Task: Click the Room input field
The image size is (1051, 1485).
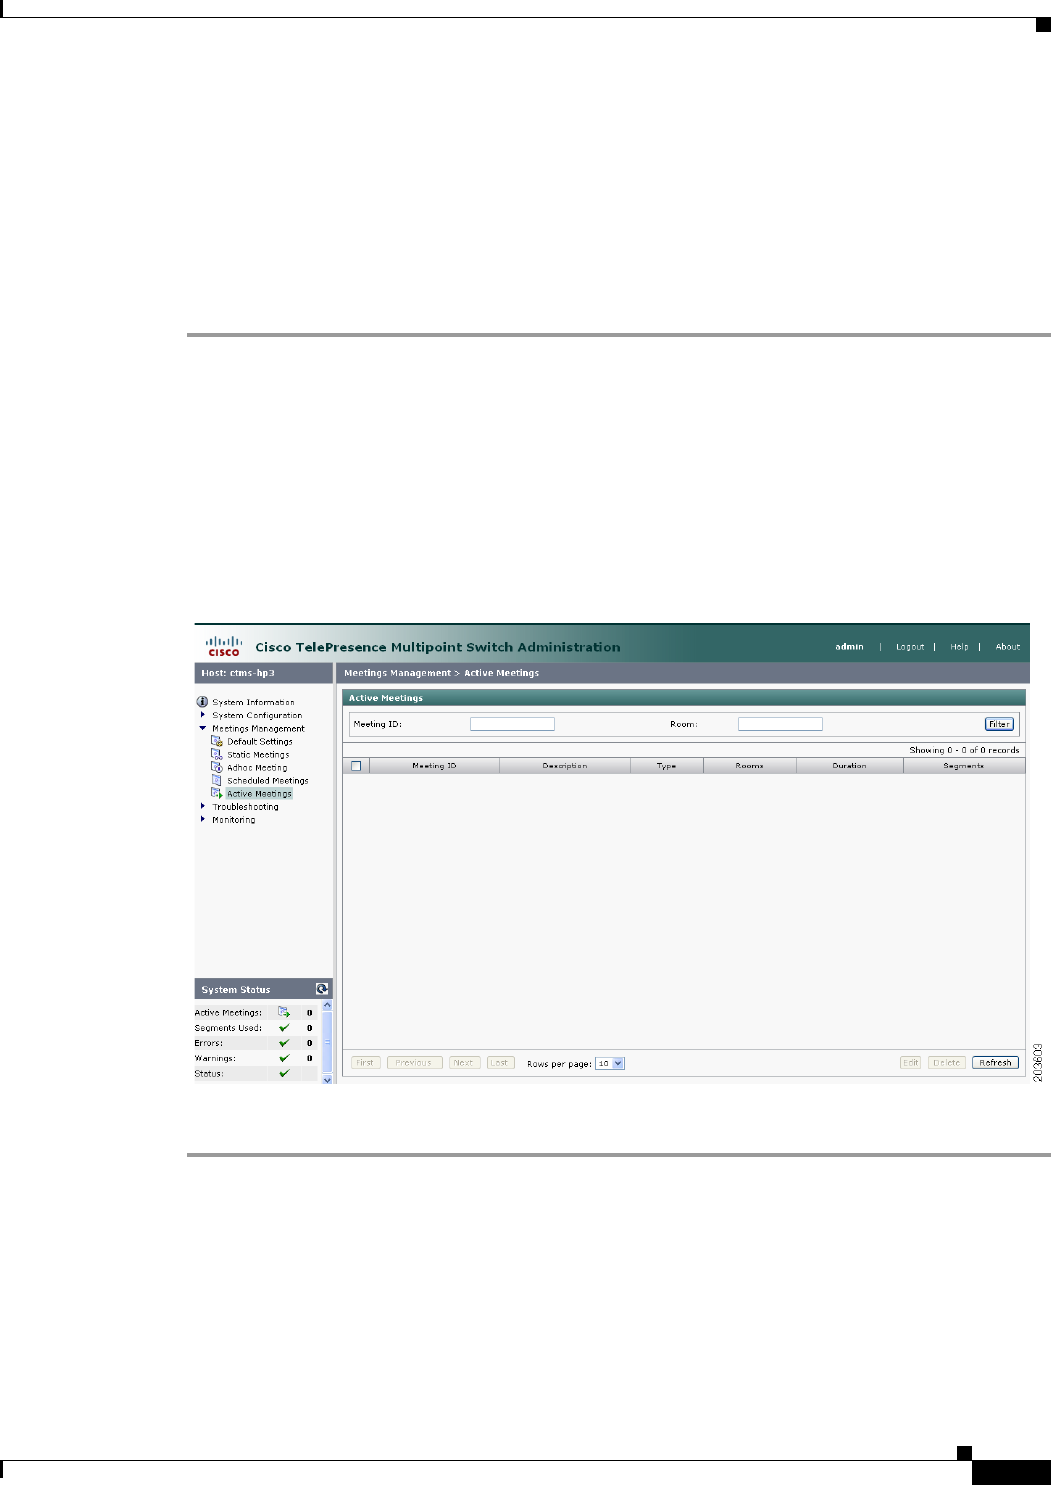Action: (780, 724)
